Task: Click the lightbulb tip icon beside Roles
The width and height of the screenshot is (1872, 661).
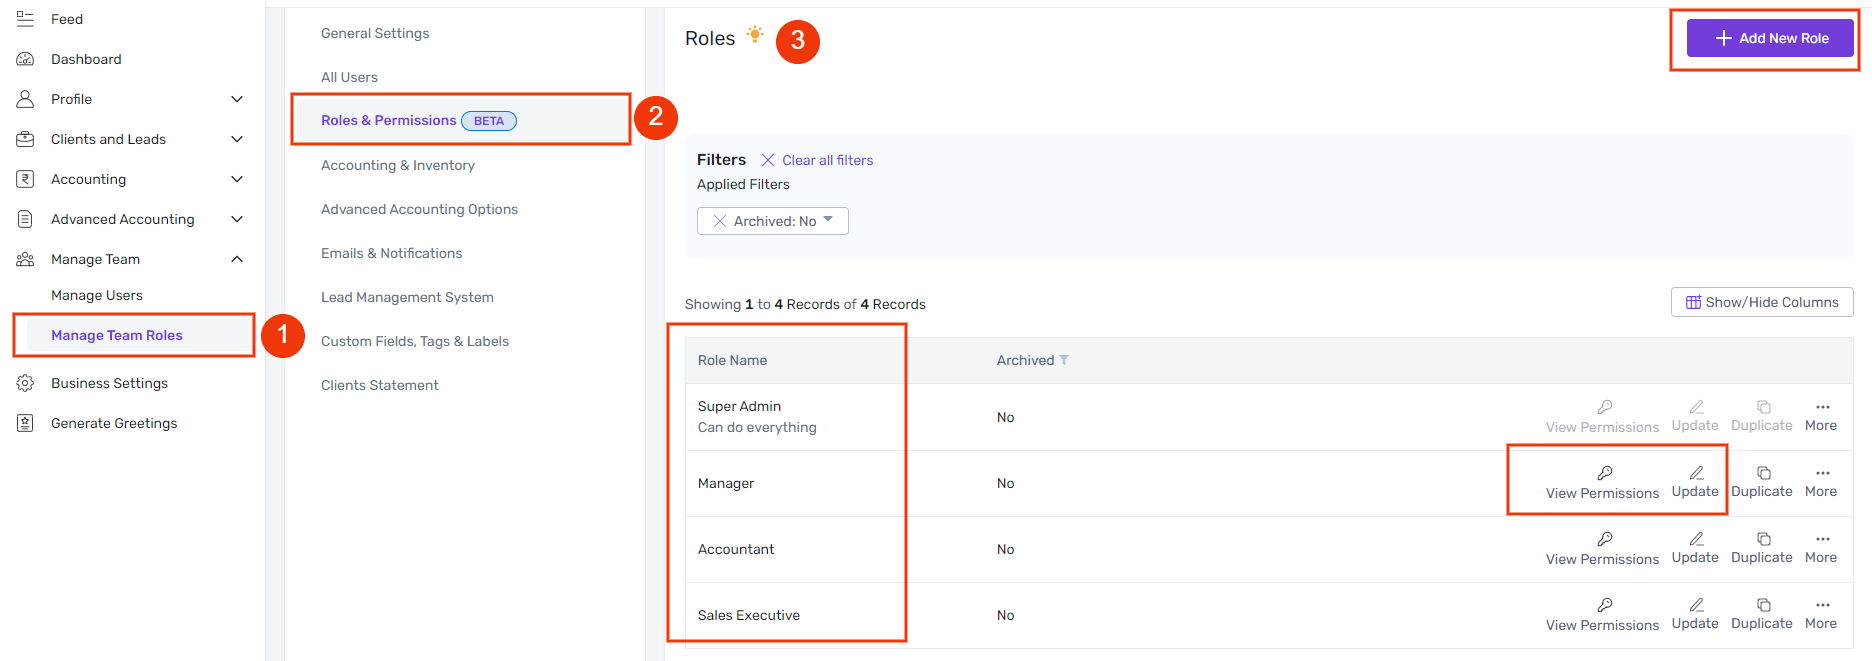Action: pos(755,35)
